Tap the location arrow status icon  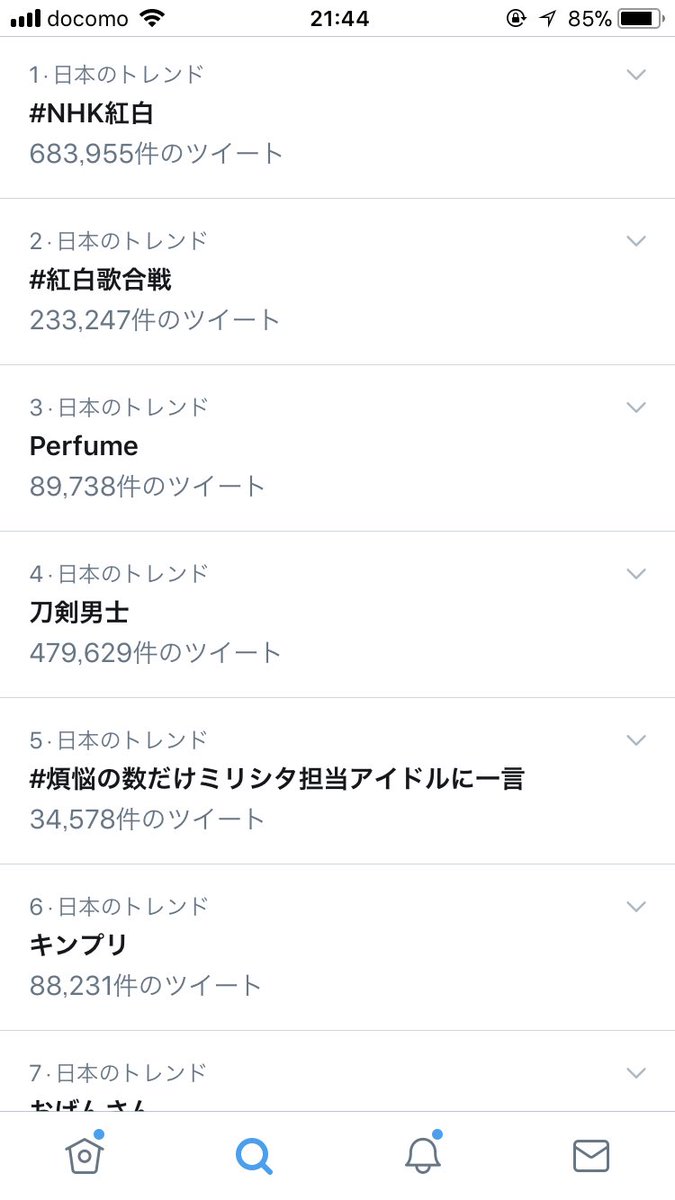coord(548,18)
